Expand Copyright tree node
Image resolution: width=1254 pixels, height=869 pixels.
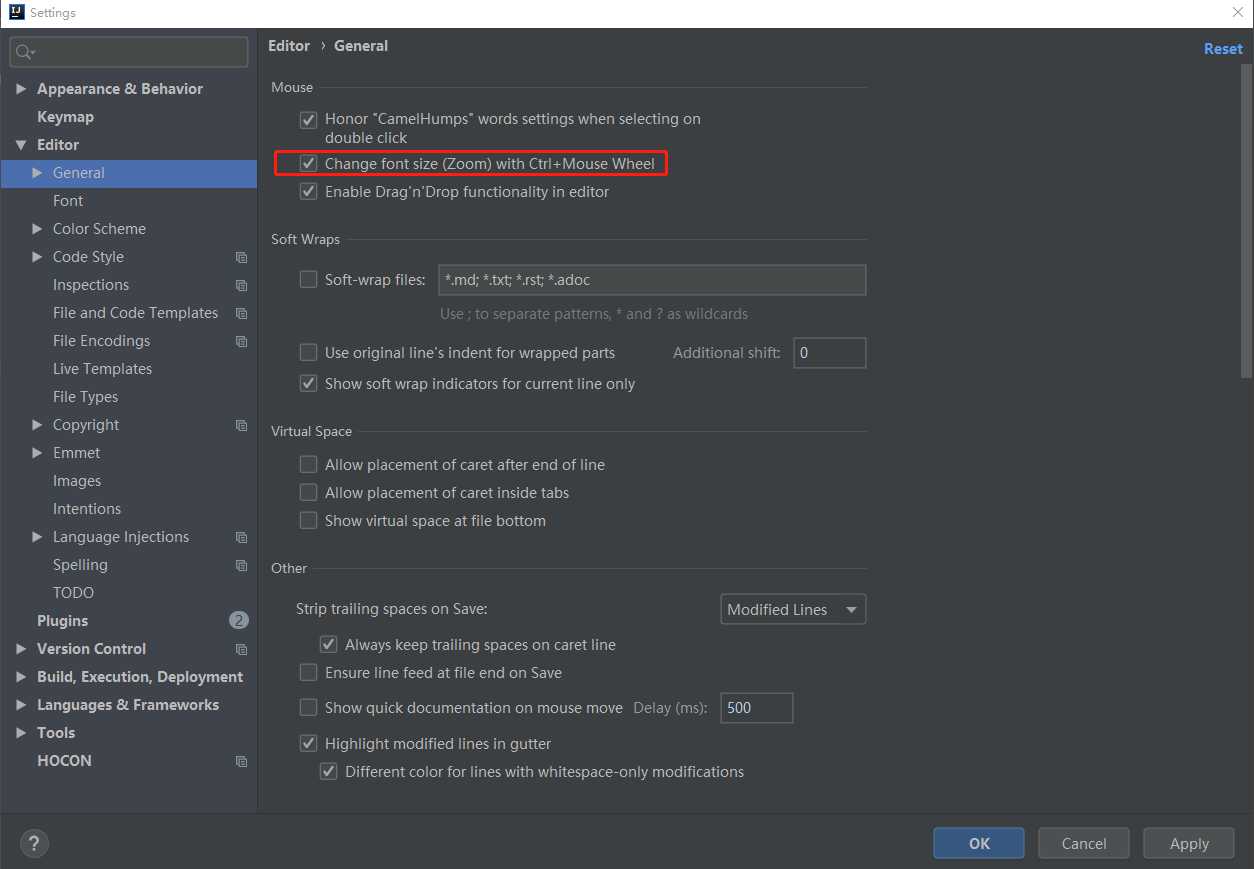tap(37, 425)
